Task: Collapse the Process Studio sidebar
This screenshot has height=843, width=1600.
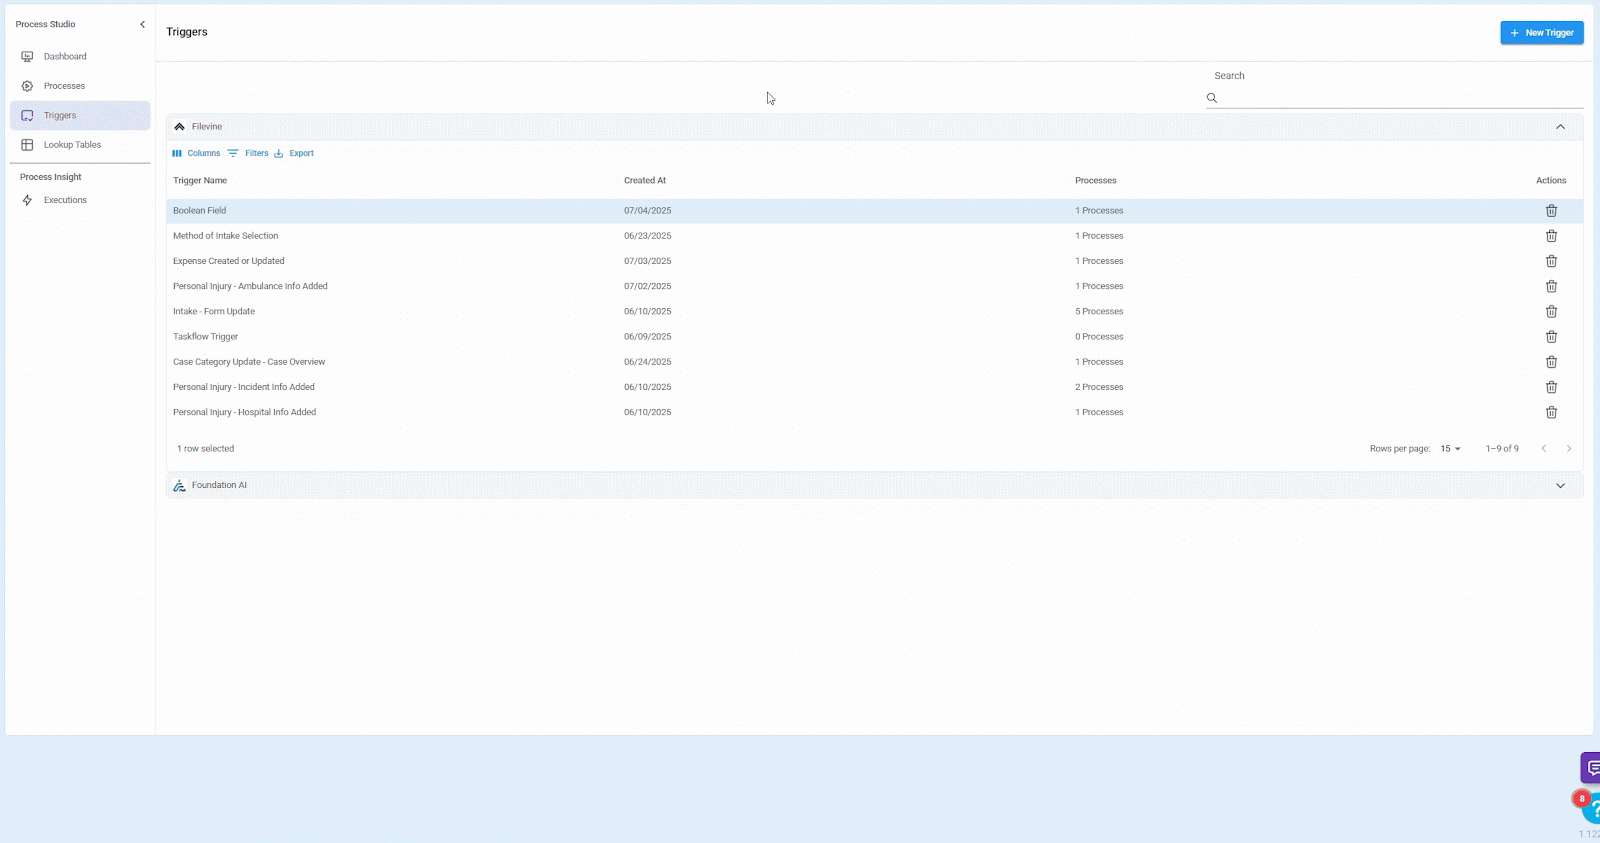Action: (142, 24)
